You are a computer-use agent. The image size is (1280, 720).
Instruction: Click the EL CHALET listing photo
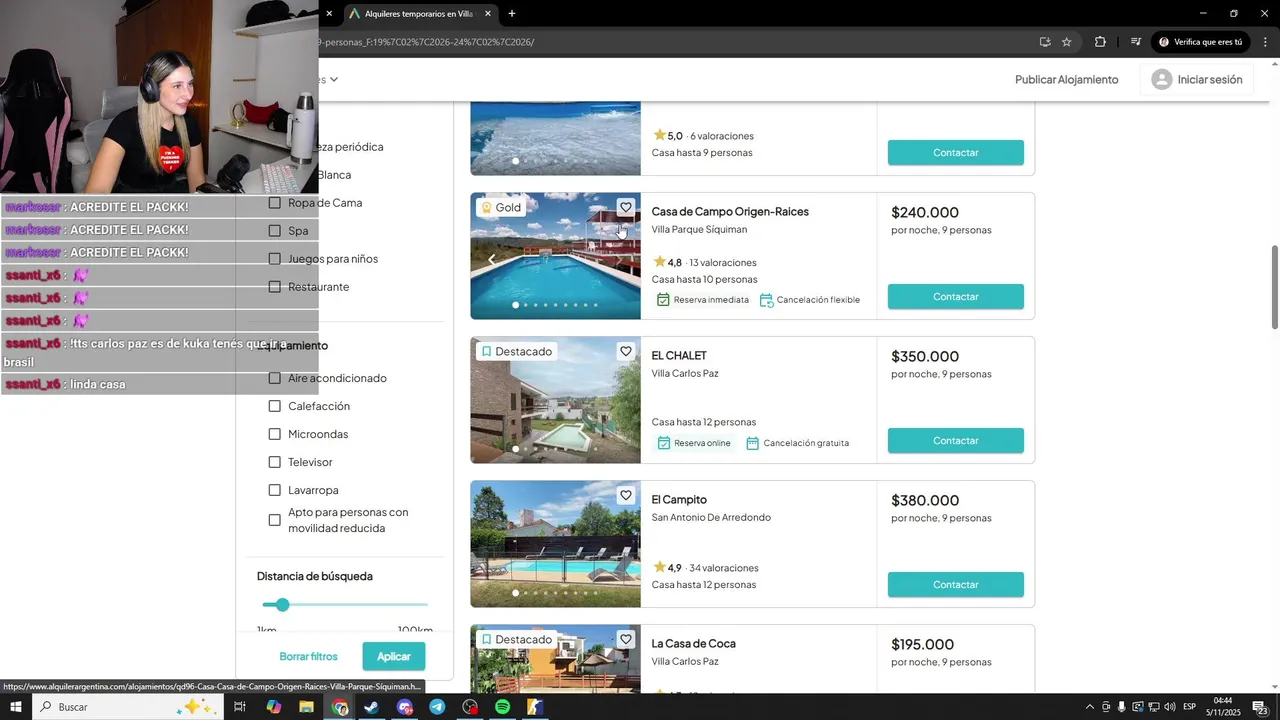[555, 400]
